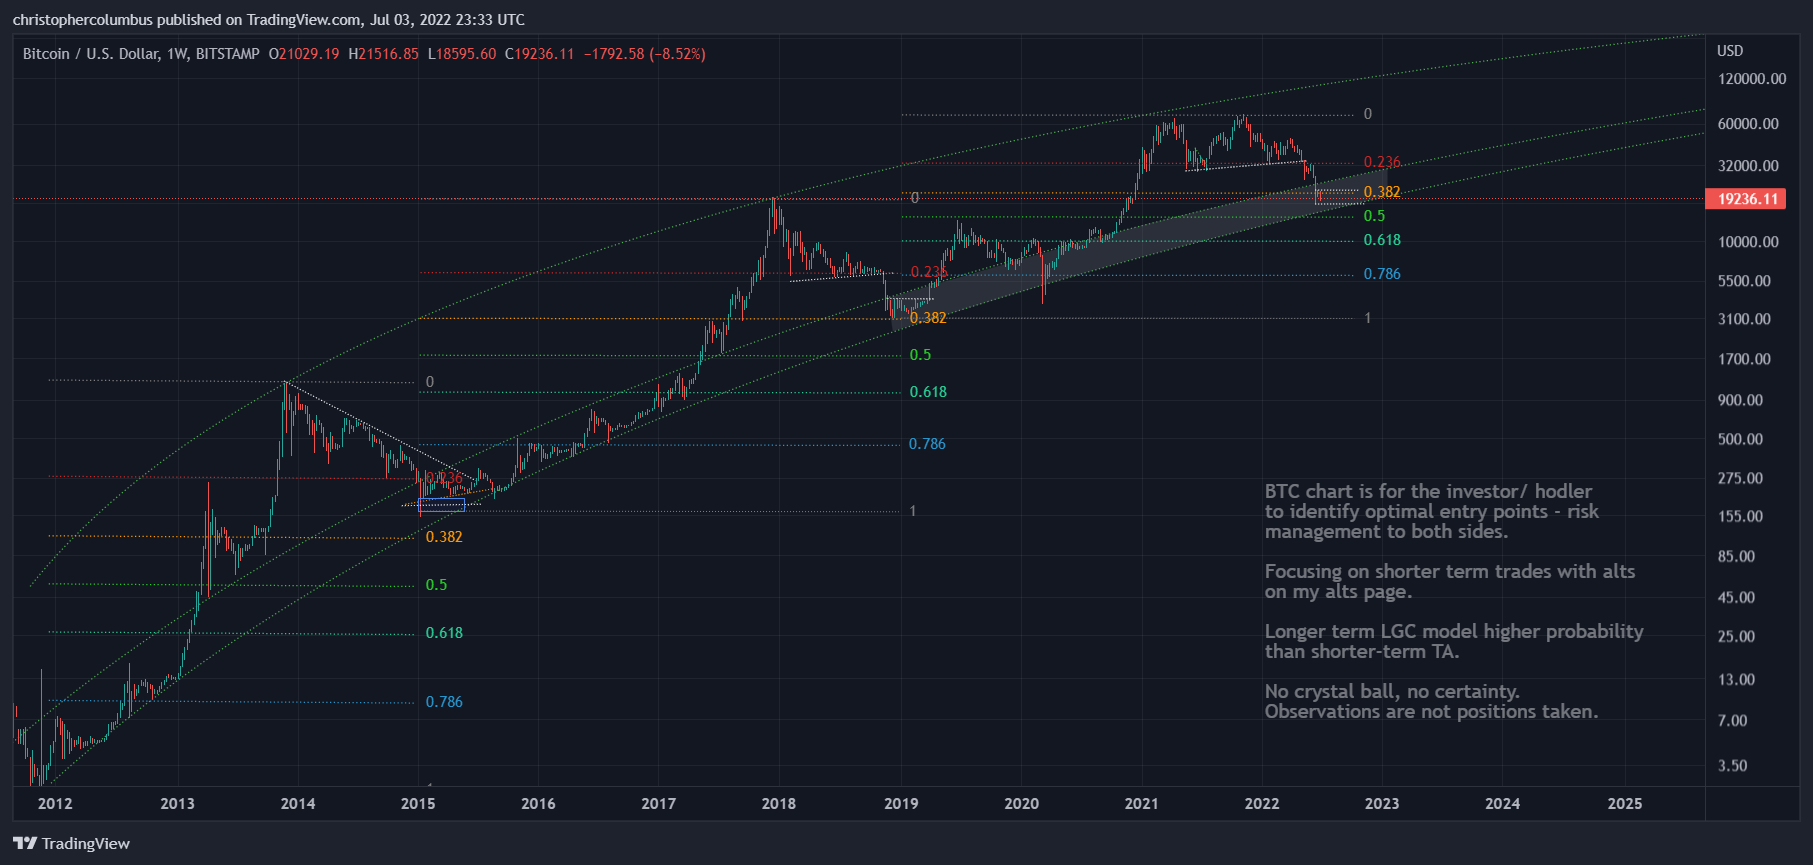Select the 2018 label on the time axis
The height and width of the screenshot is (865, 1813).
(x=778, y=803)
